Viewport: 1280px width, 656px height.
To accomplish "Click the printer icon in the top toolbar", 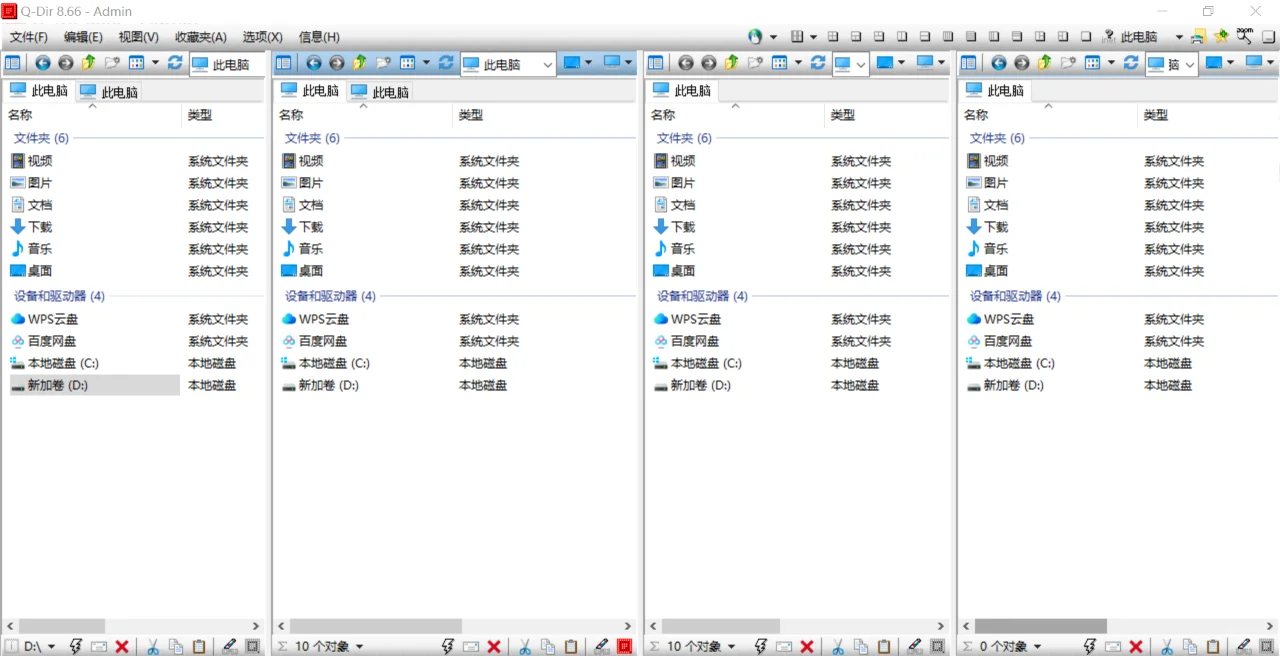I will coord(1198,37).
